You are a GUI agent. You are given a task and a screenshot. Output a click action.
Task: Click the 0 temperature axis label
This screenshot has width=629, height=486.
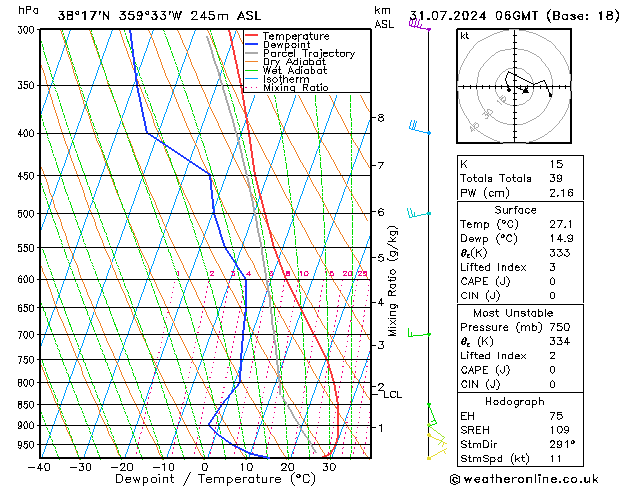click(205, 467)
